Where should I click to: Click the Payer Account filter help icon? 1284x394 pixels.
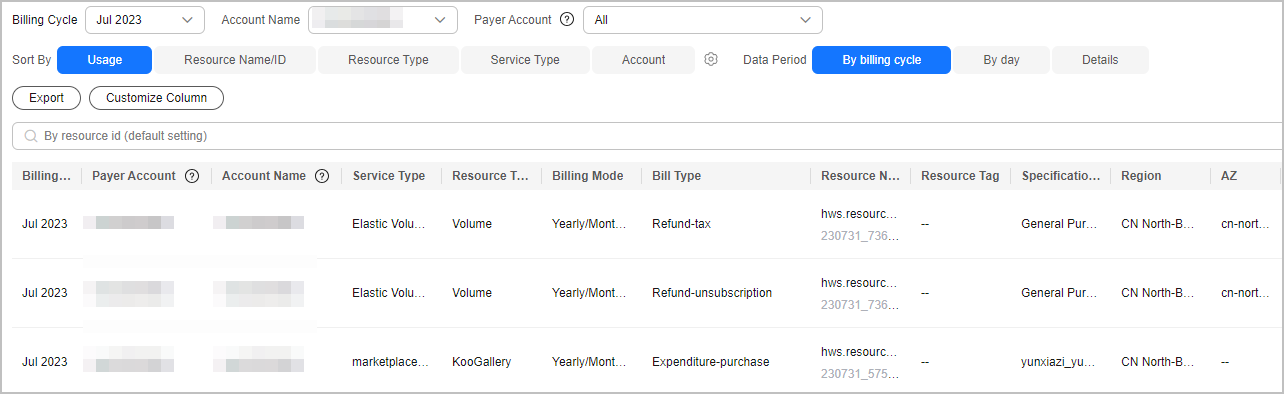click(567, 20)
